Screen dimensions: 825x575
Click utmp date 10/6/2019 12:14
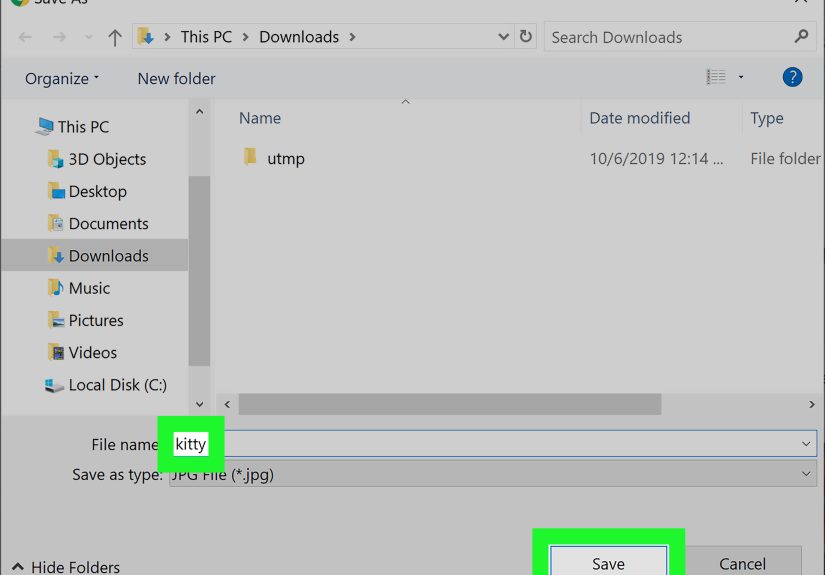tap(656, 158)
